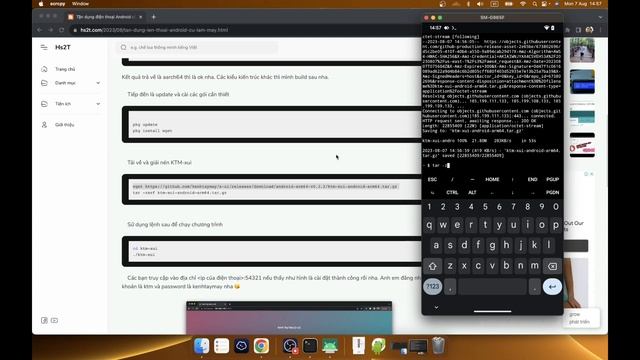640x360 pixels.
Task: Tap the ?123 symbols key
Action: pyautogui.click(x=433, y=287)
